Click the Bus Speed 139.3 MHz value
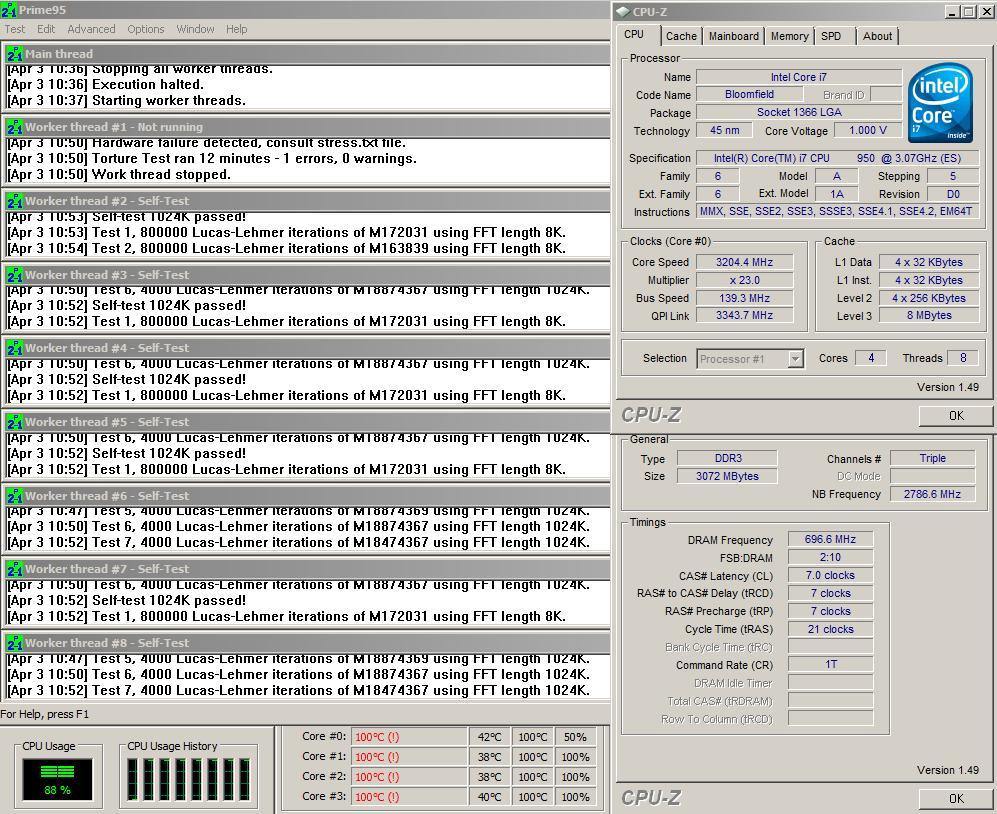The image size is (997, 814). [x=745, y=298]
